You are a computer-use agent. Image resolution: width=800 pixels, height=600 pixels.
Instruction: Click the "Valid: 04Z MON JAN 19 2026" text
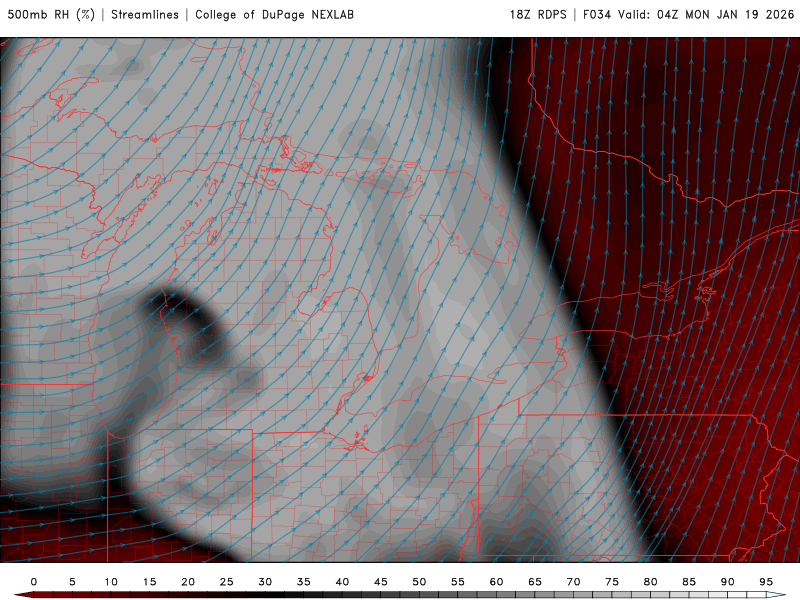coord(706,15)
